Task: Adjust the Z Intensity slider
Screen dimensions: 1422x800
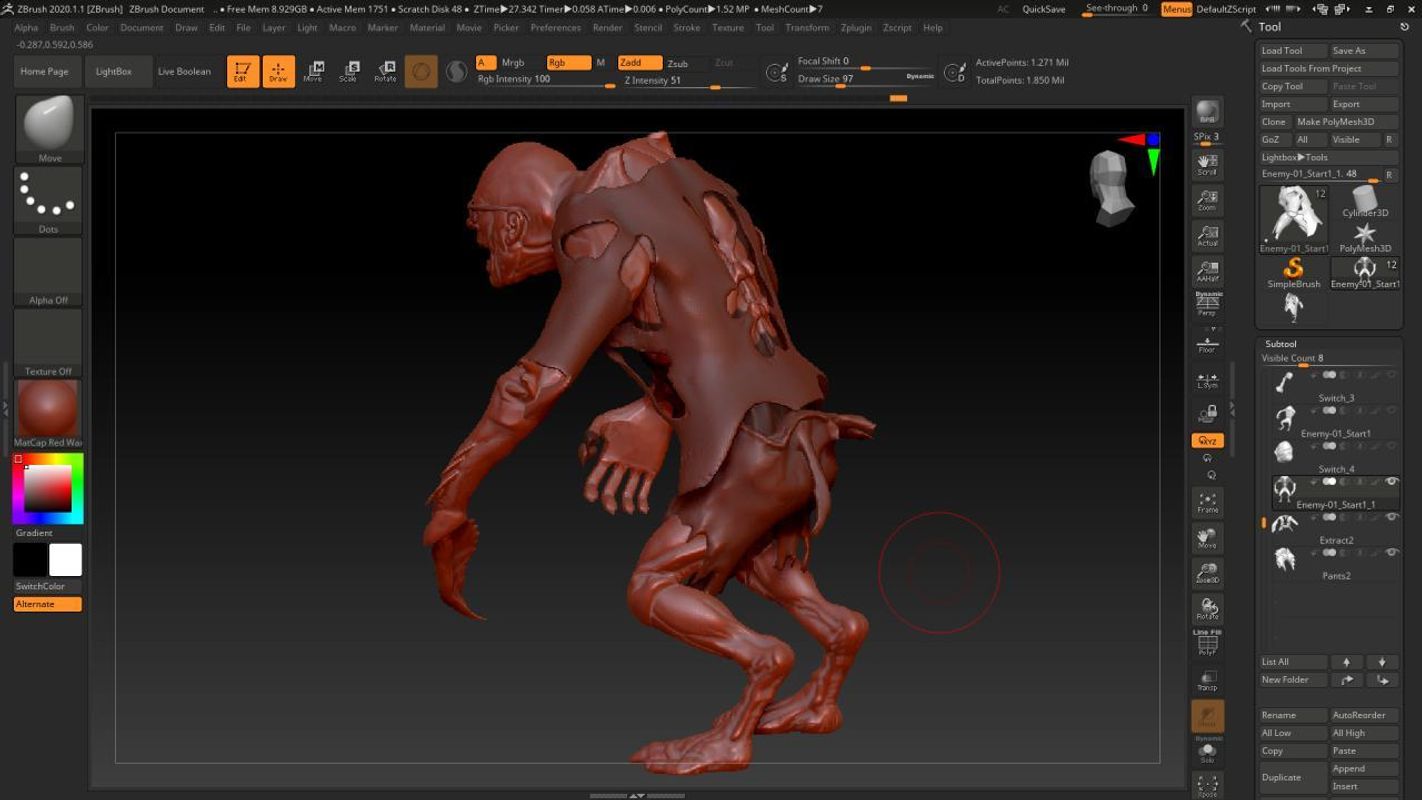Action: point(688,81)
